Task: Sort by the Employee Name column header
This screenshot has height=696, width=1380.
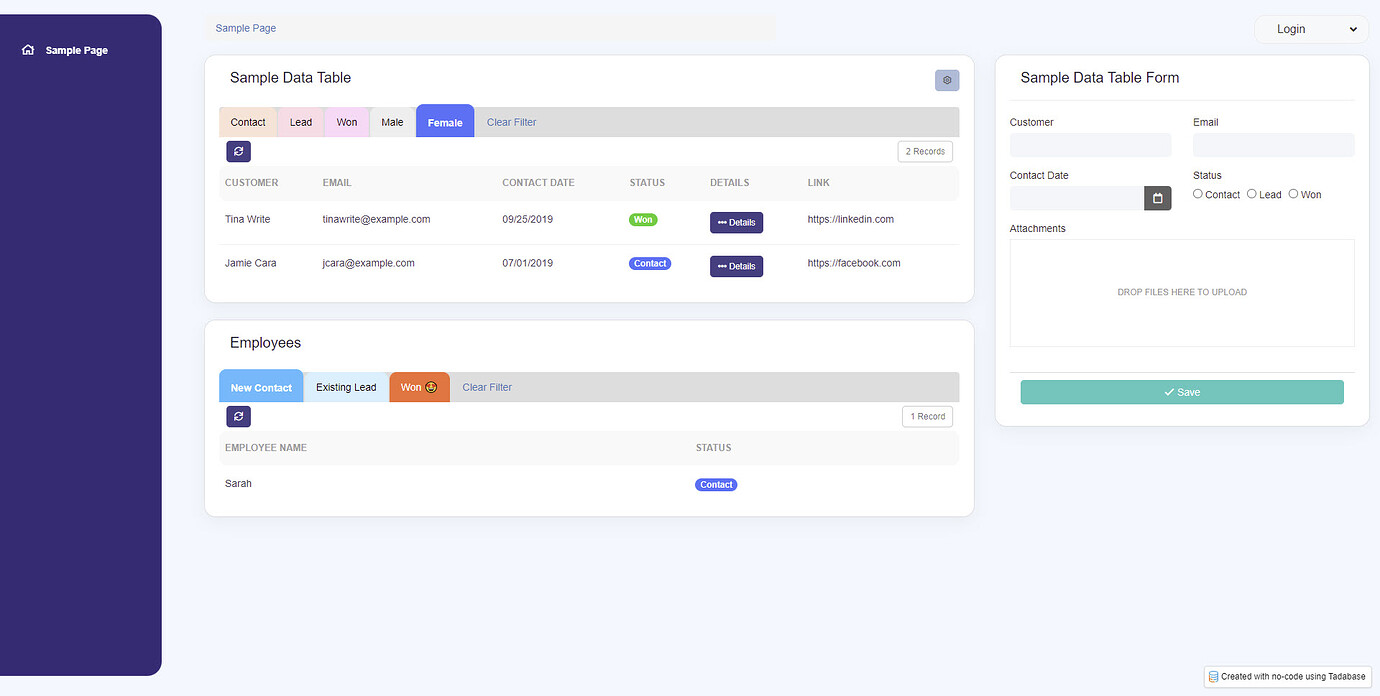Action: click(266, 448)
